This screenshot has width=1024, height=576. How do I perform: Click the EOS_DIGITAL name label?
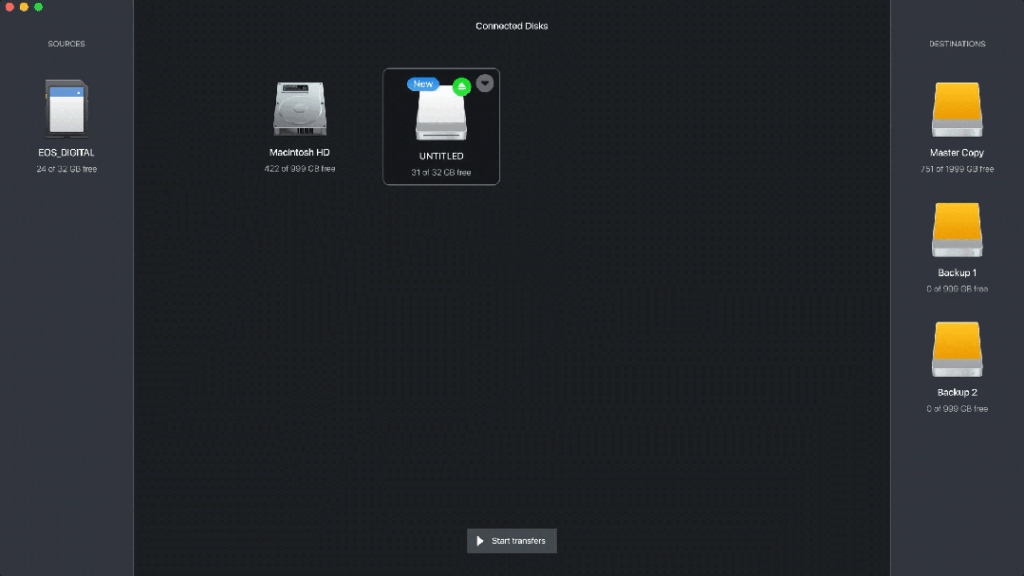click(x=66, y=153)
